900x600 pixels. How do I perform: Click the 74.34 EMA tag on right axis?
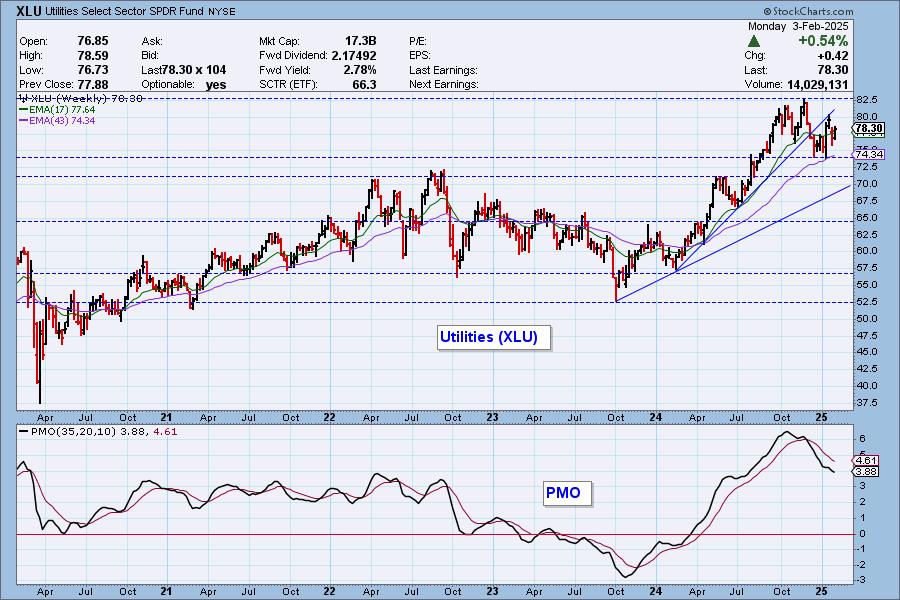[x=869, y=154]
